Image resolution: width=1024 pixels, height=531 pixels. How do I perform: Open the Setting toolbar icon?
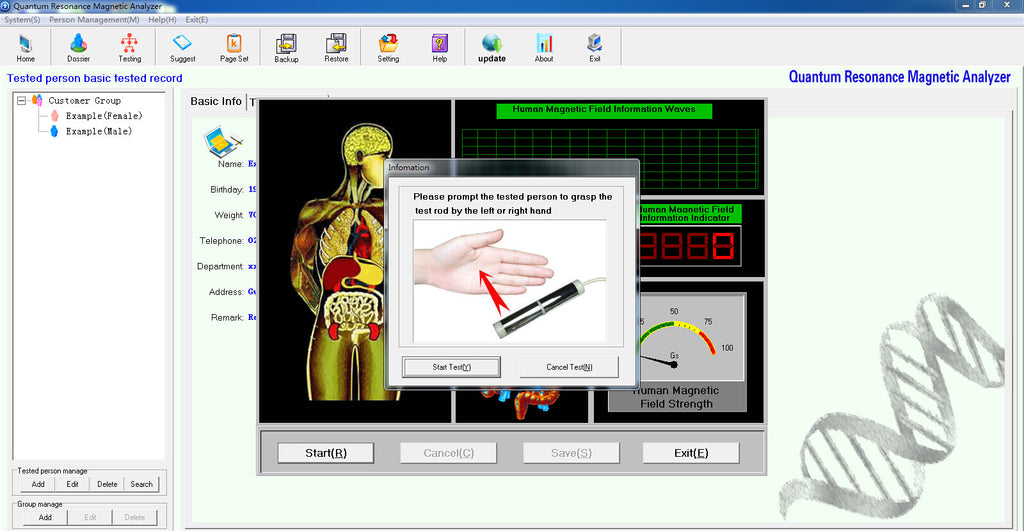tap(388, 43)
